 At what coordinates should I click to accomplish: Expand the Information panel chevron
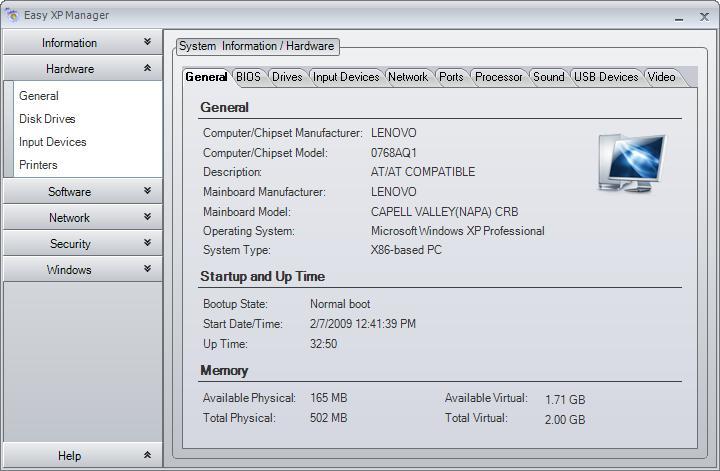tap(147, 42)
